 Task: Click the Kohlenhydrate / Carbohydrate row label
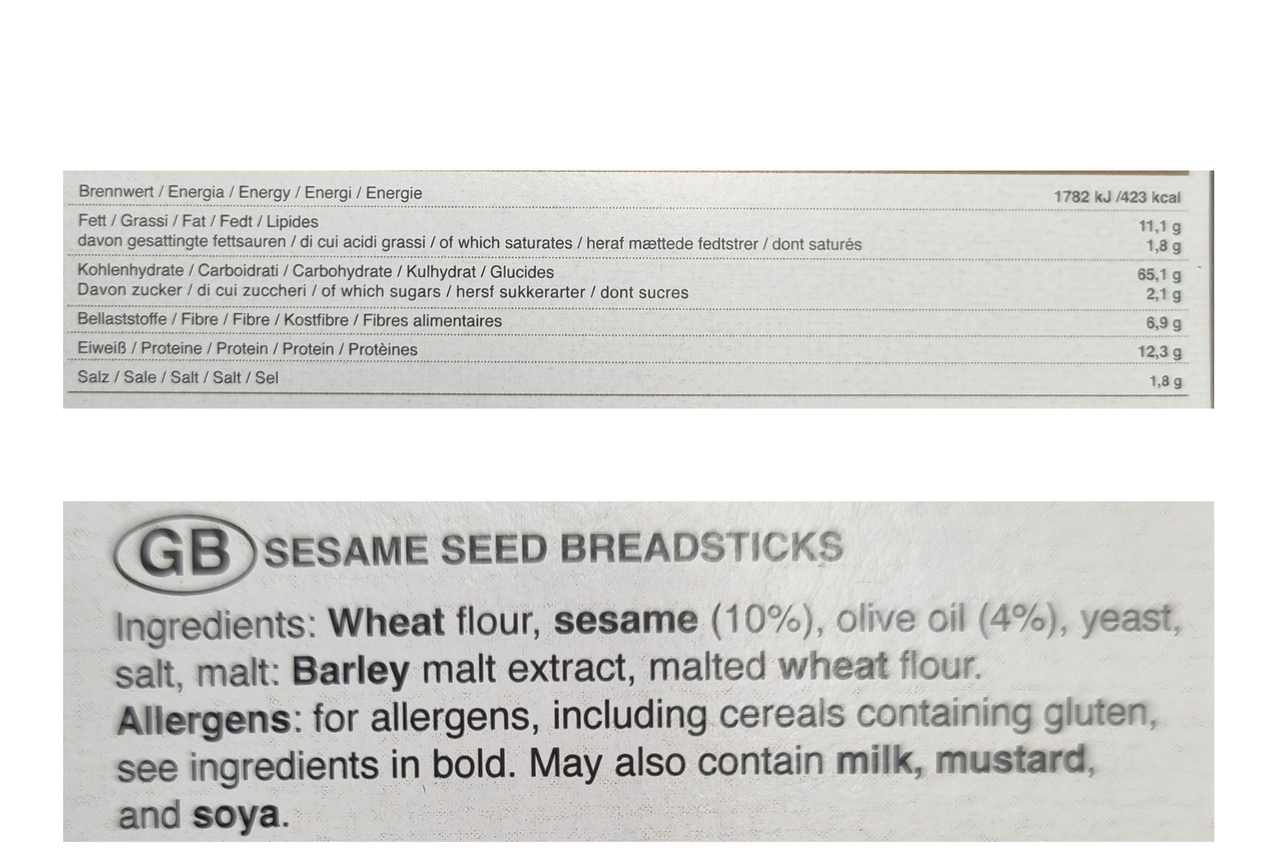click(x=315, y=271)
